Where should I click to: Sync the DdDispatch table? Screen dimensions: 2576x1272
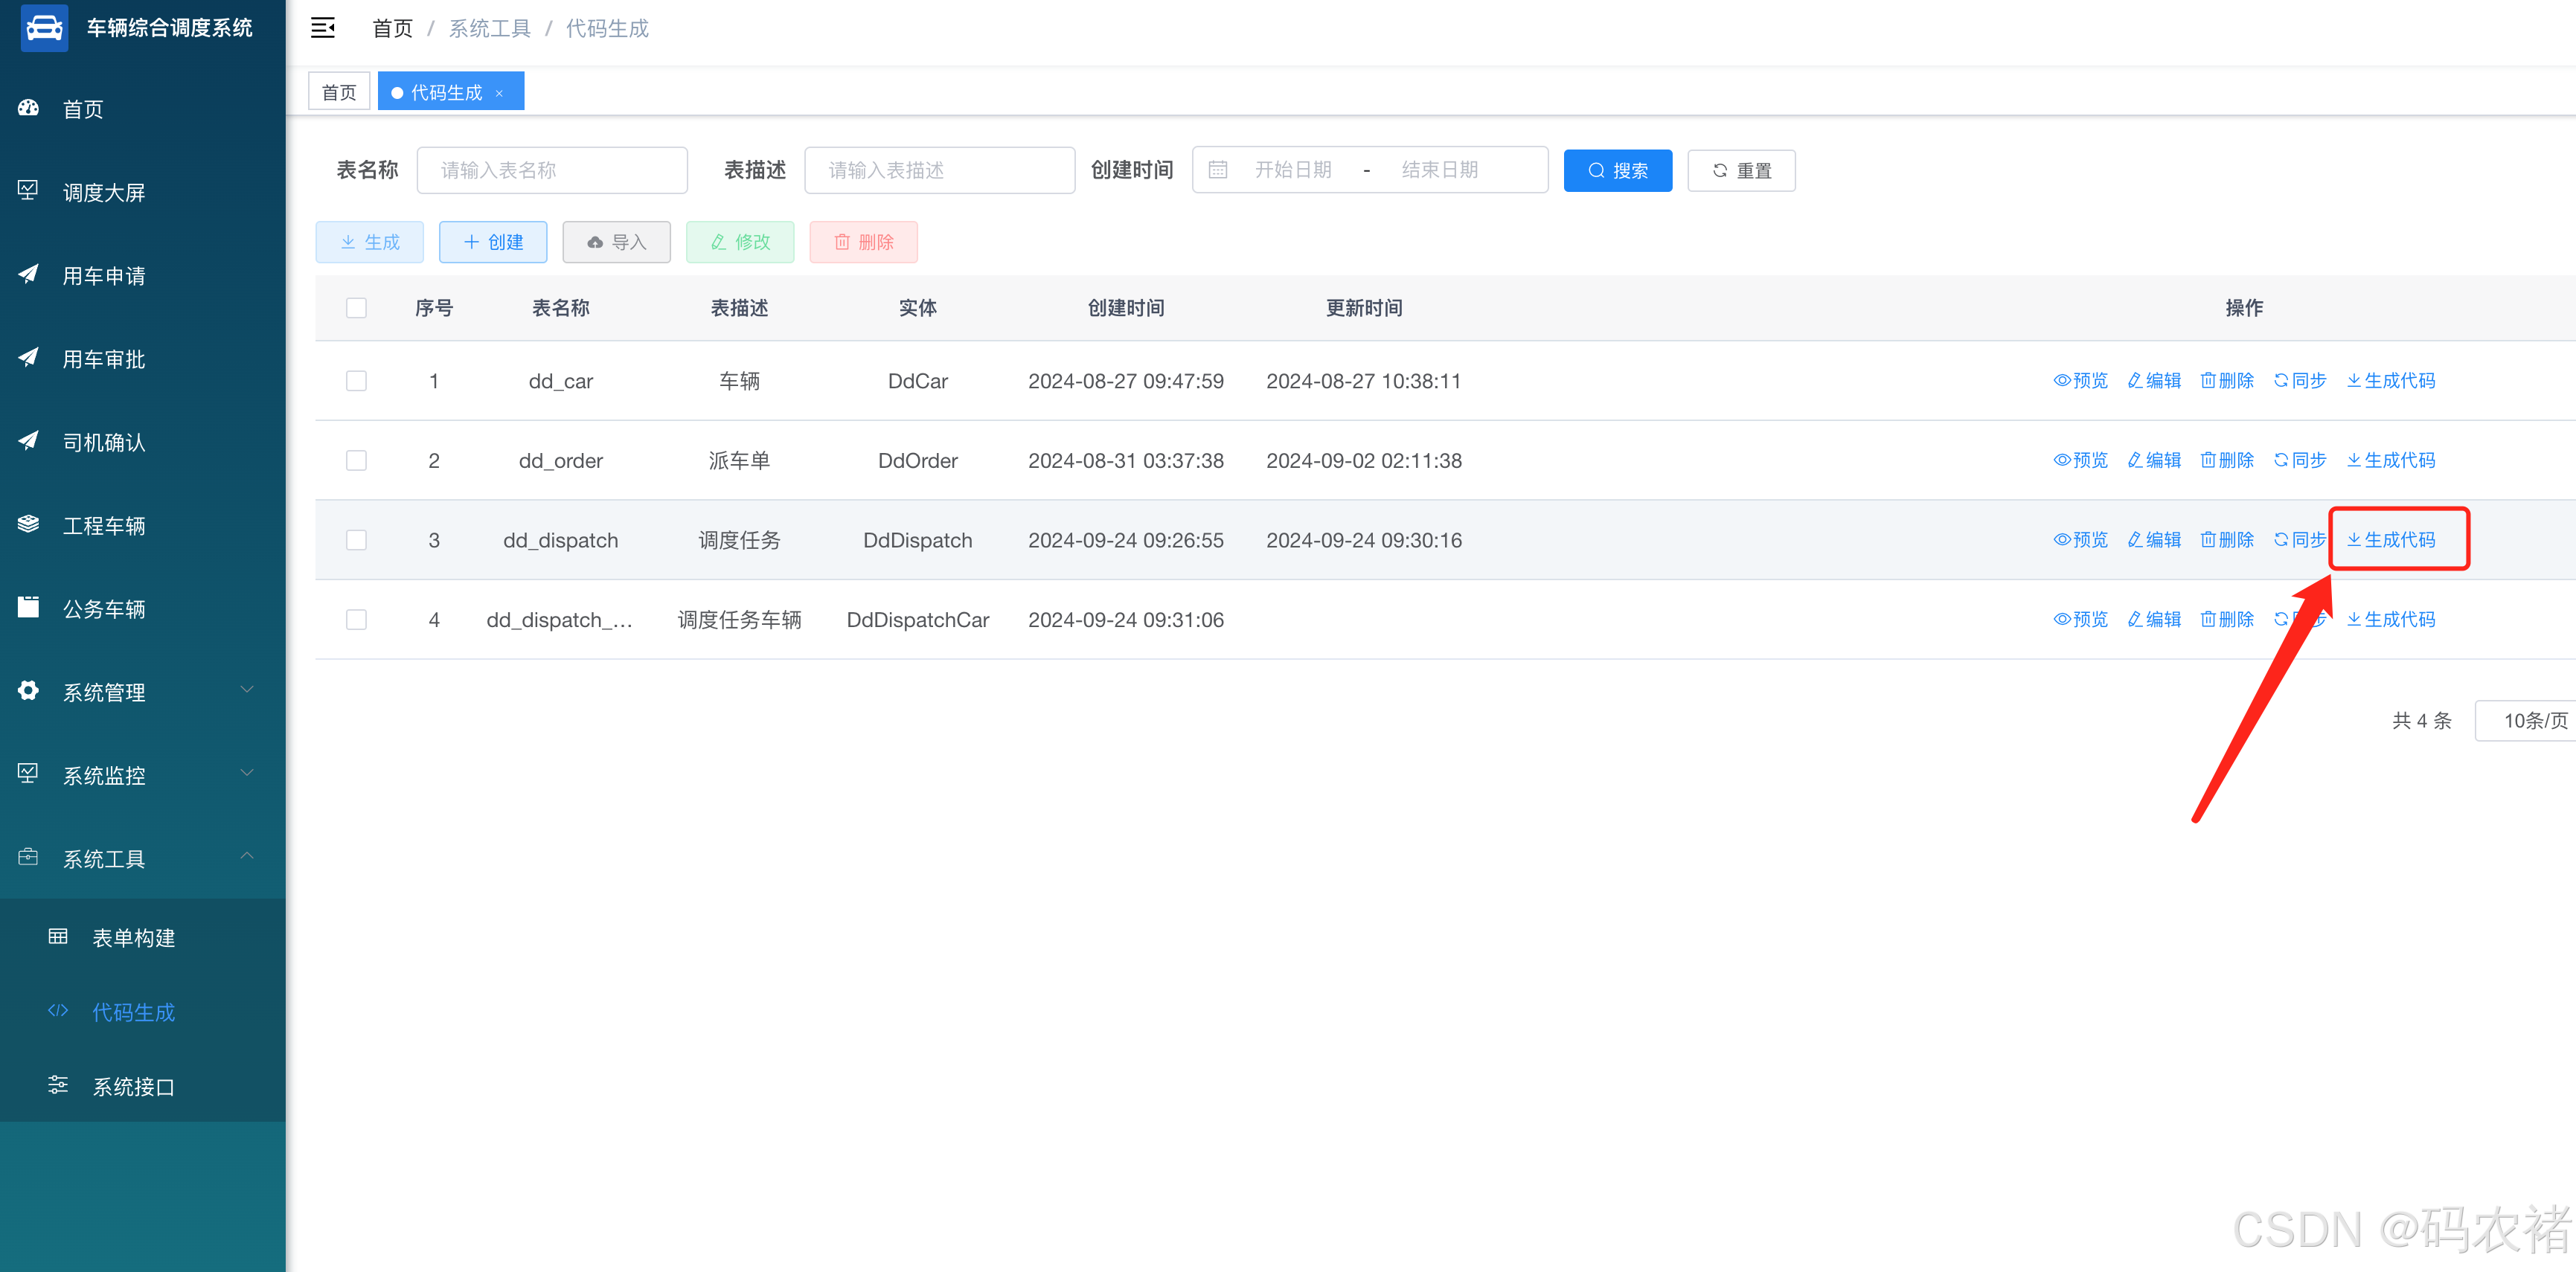(x=2300, y=539)
